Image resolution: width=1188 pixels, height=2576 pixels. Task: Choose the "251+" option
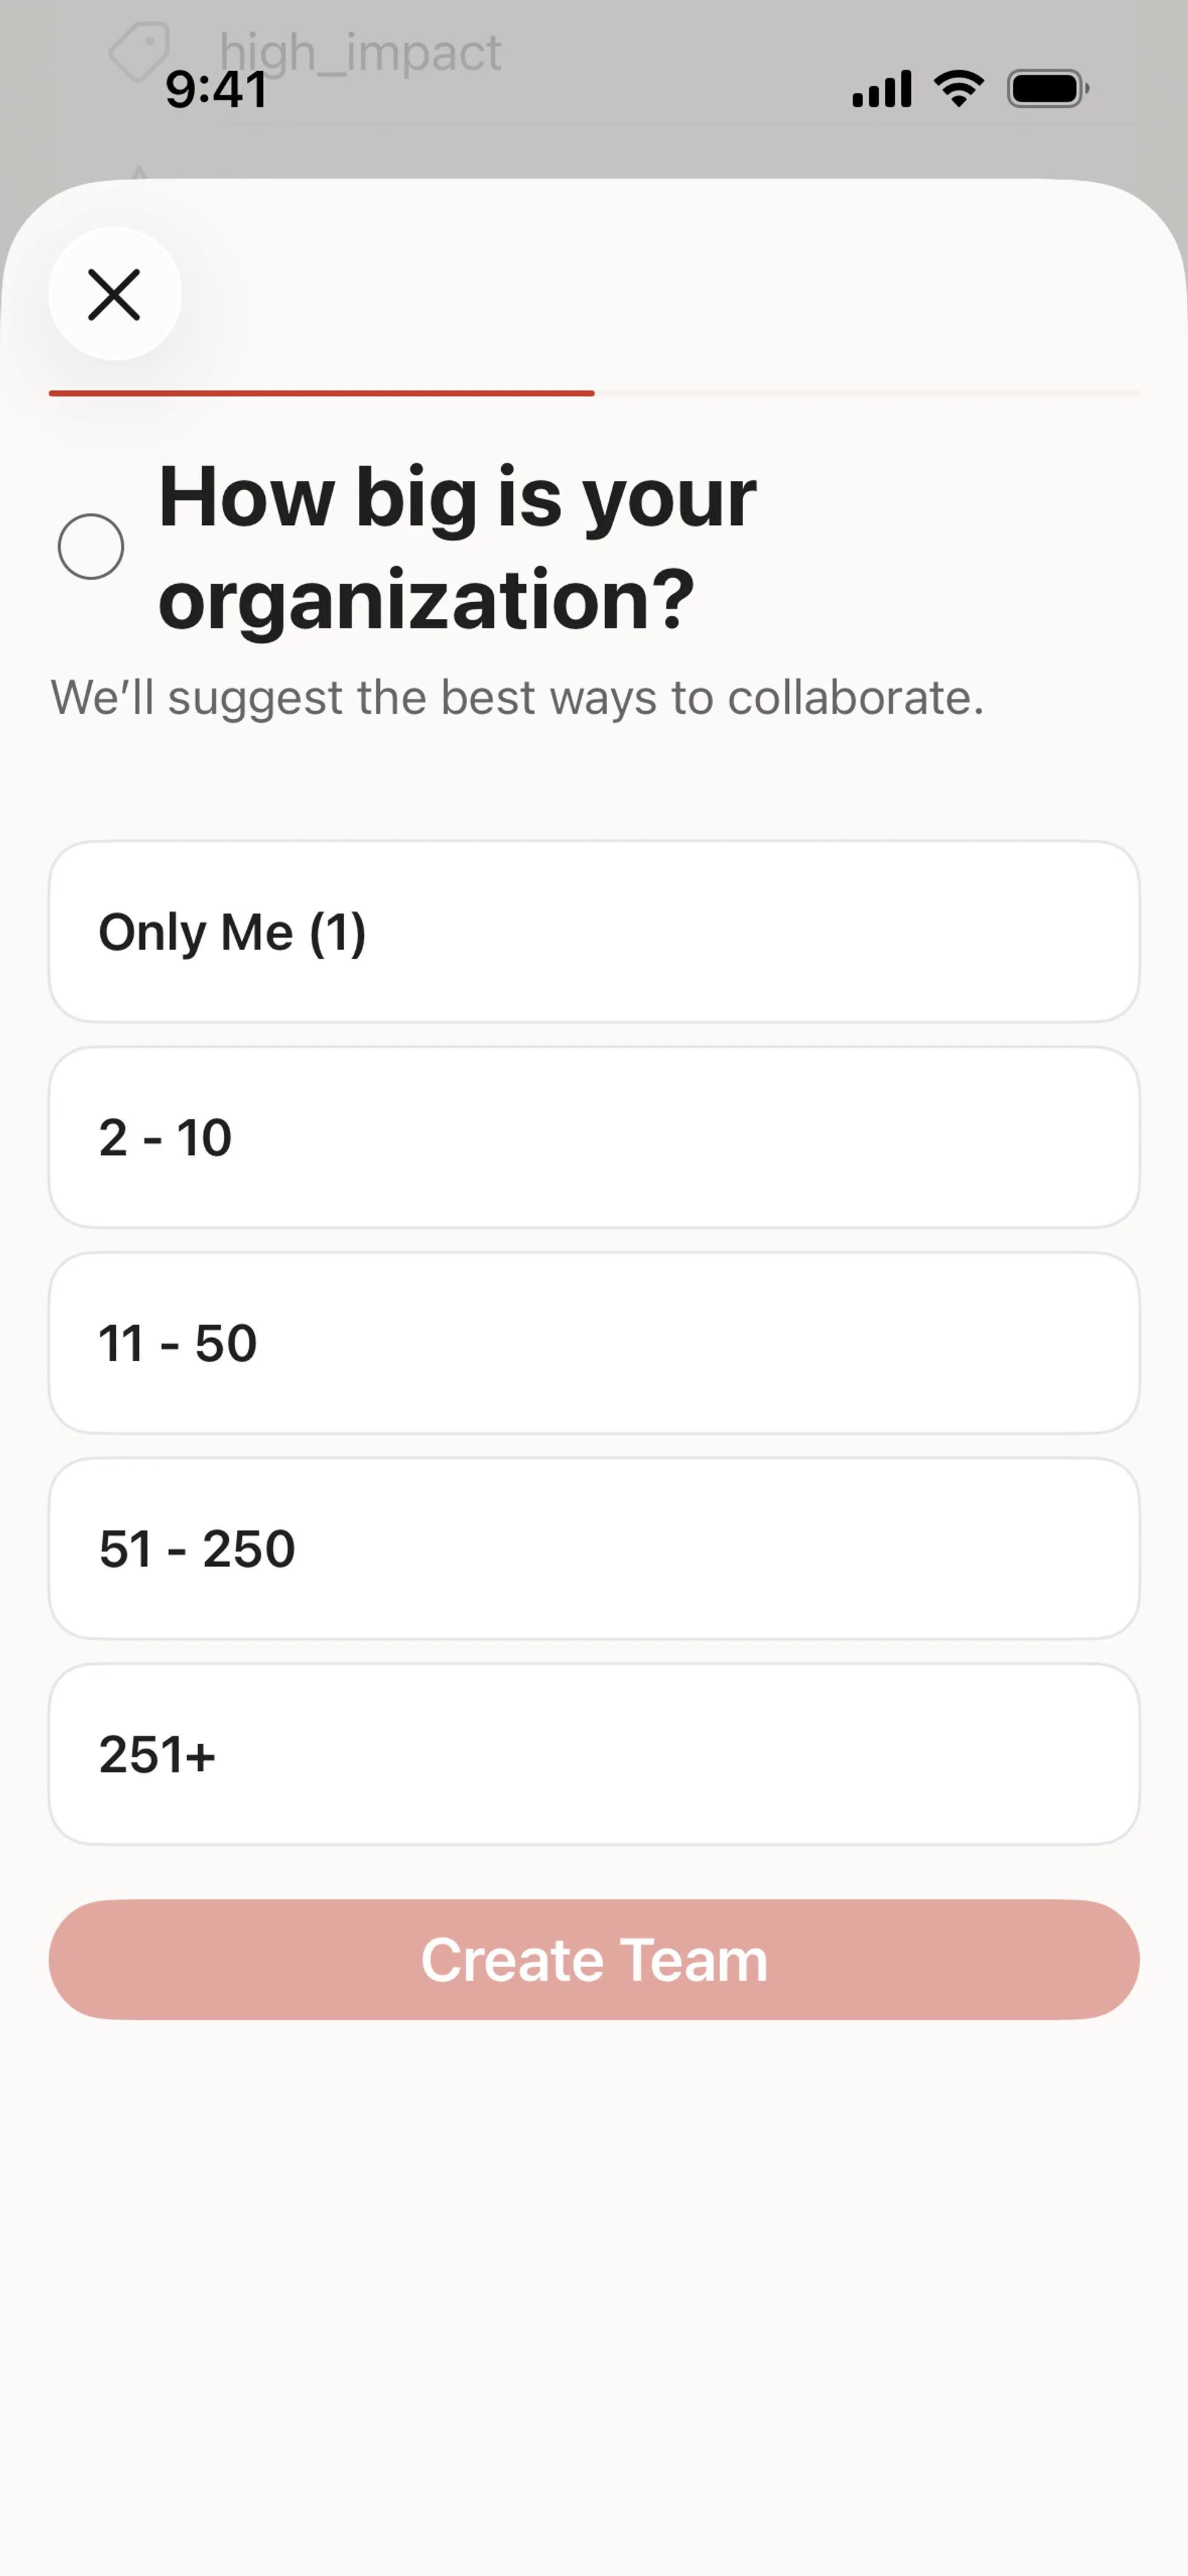594,1754
